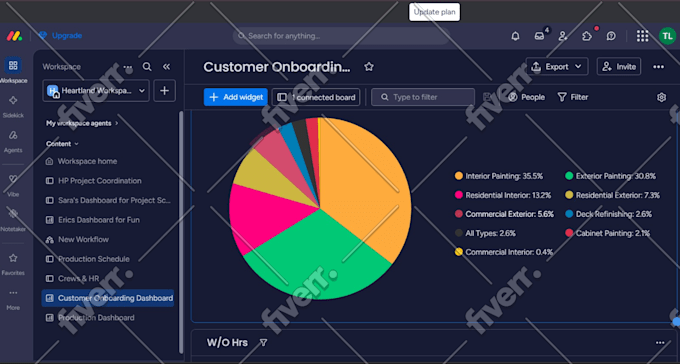Open the dashboard three-dot options menu
Screen dimensions: 680x364
click(x=658, y=67)
